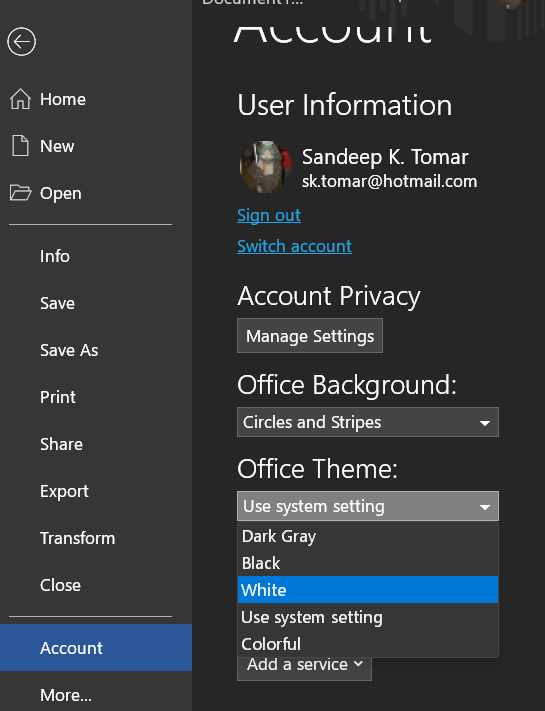Click the back arrow circle icon
545x711 pixels.
[21, 42]
